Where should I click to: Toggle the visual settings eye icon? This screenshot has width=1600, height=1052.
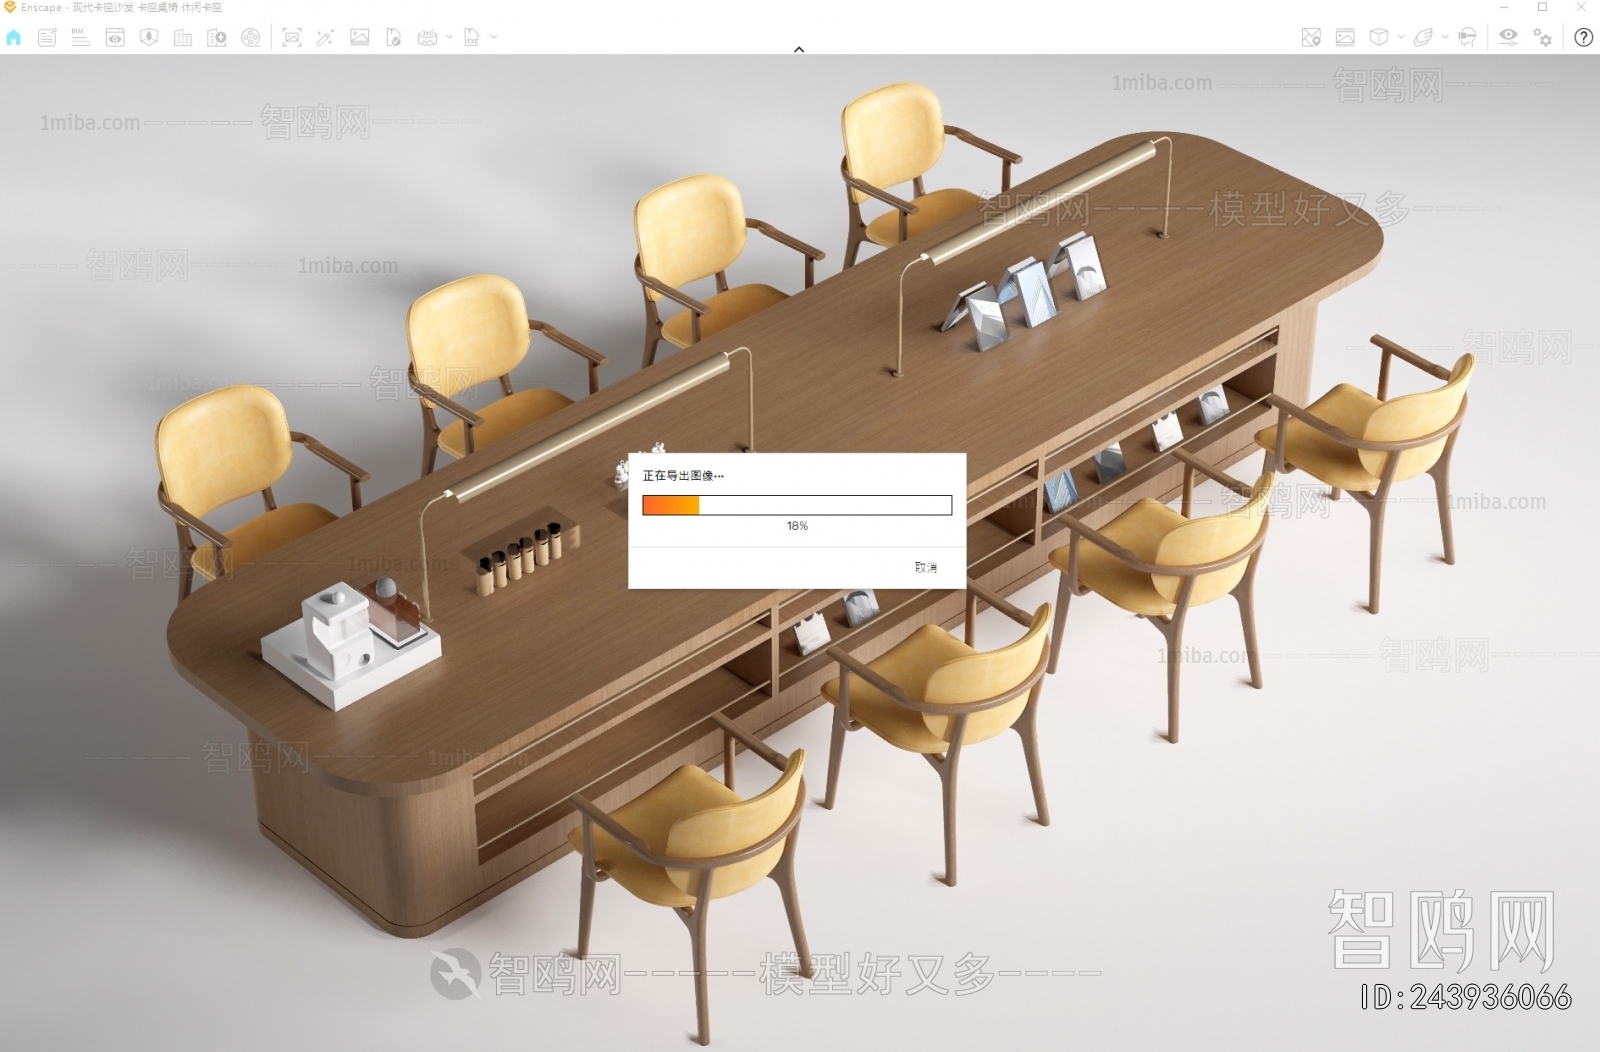pos(1508,38)
